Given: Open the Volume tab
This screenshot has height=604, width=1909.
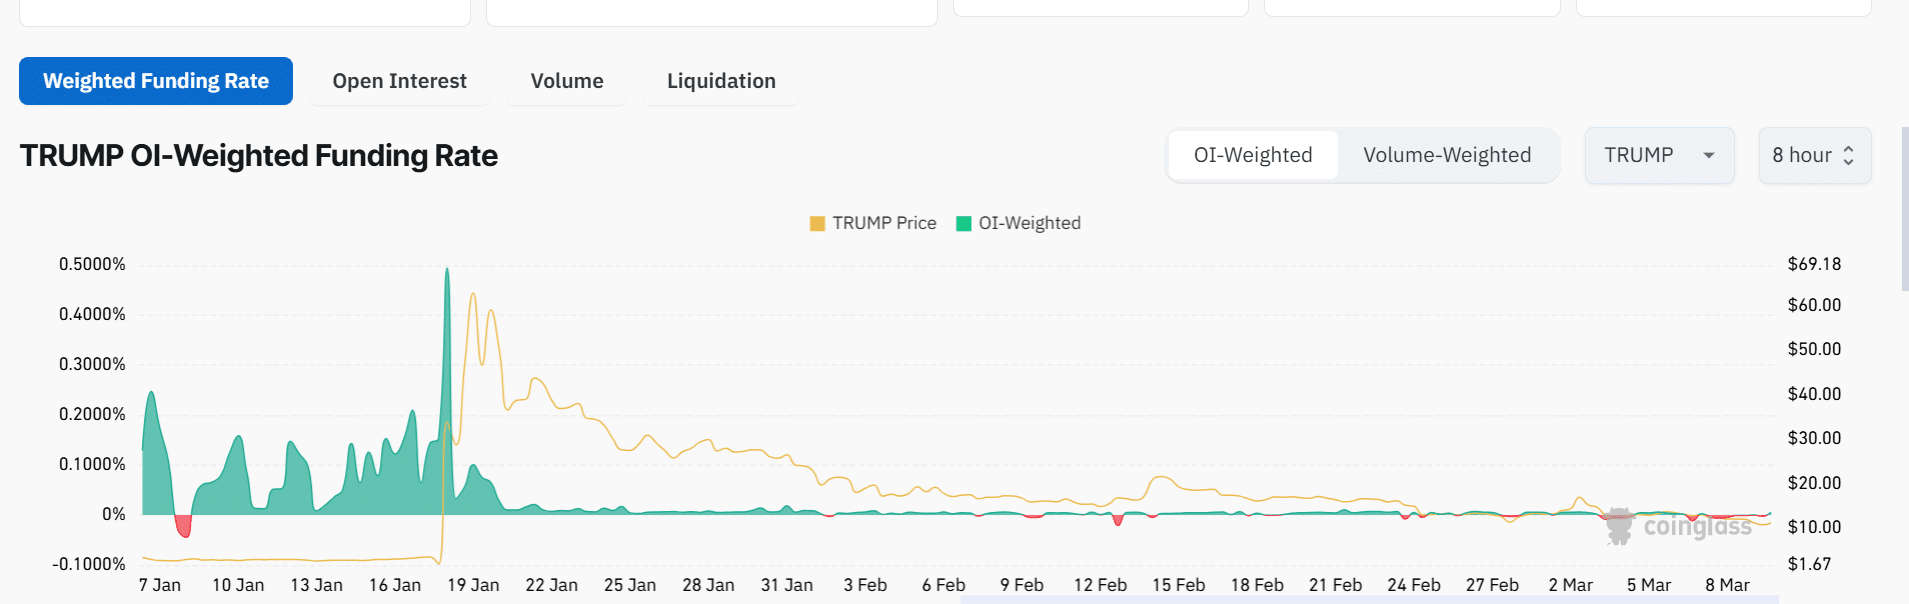Looking at the screenshot, I should [567, 81].
